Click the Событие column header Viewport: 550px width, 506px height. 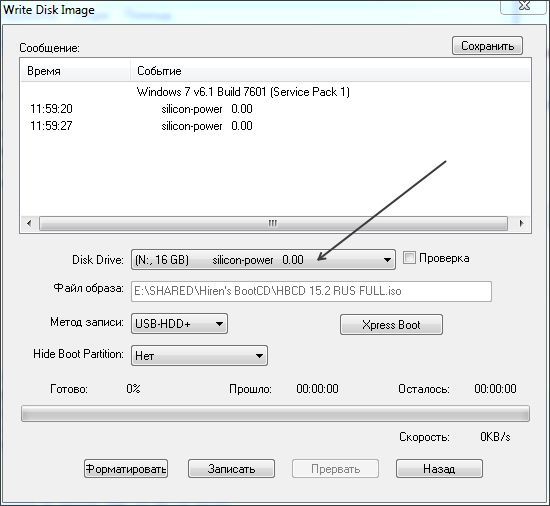pos(330,71)
